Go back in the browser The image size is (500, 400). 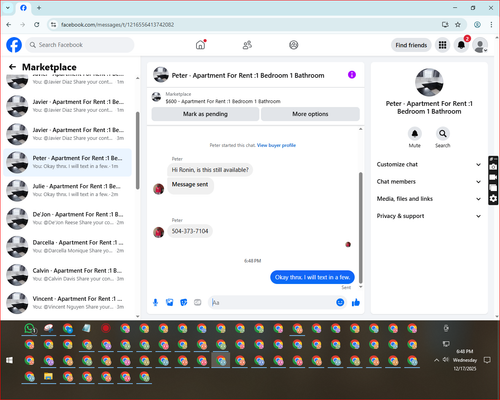coord(9,24)
